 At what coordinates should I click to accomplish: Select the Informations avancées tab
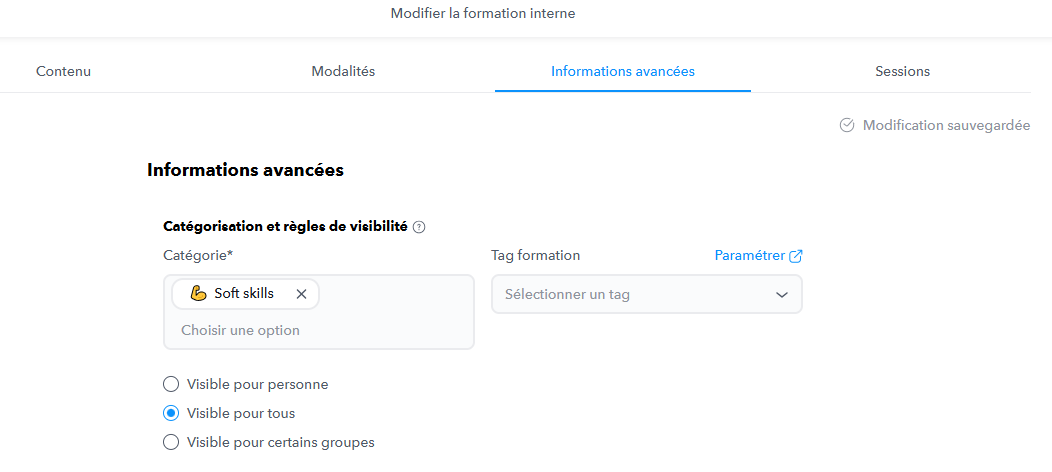[623, 71]
